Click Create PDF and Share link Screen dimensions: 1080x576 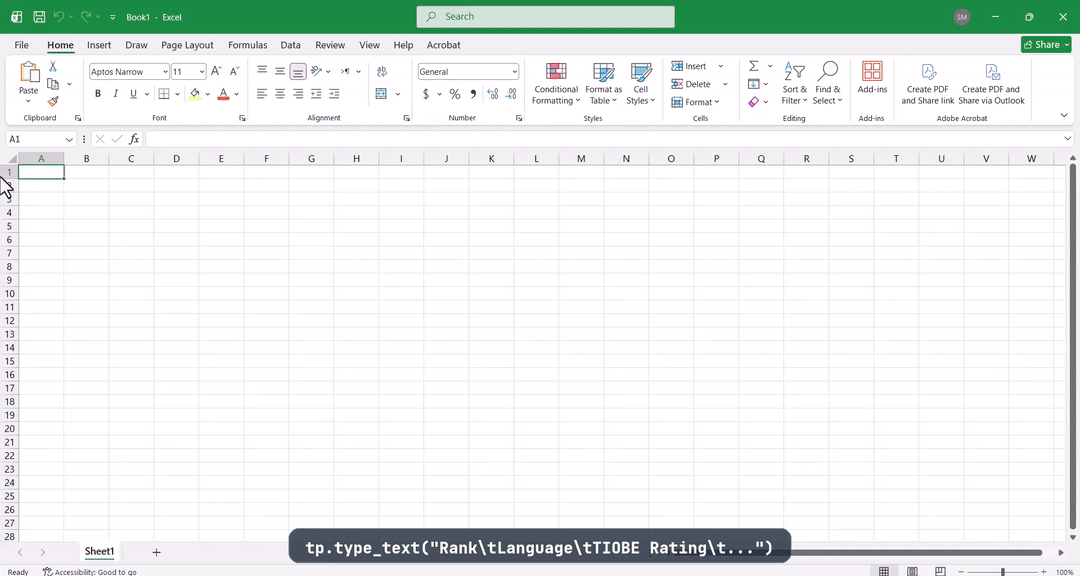pyautogui.click(x=927, y=85)
